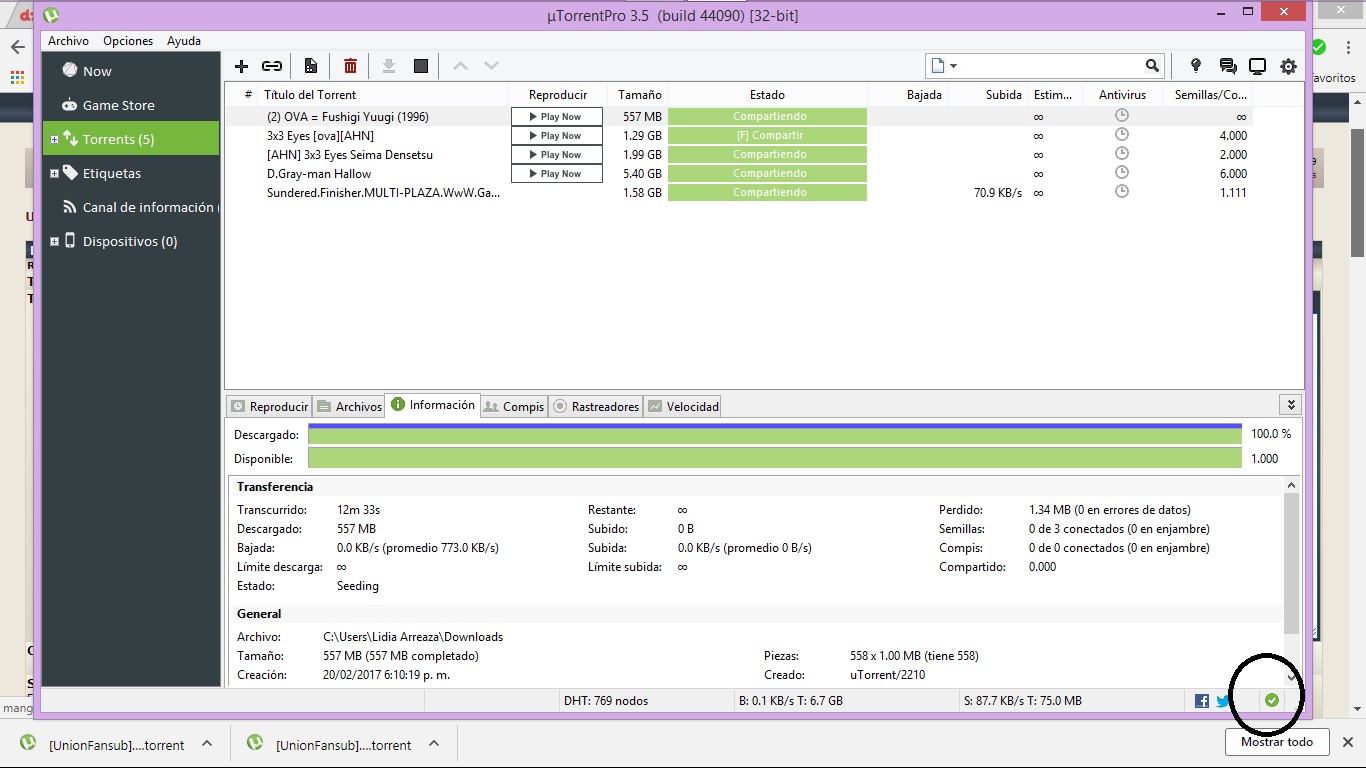Click the remote monitor icon in toolbar
The height and width of the screenshot is (768, 1366).
[1258, 66]
